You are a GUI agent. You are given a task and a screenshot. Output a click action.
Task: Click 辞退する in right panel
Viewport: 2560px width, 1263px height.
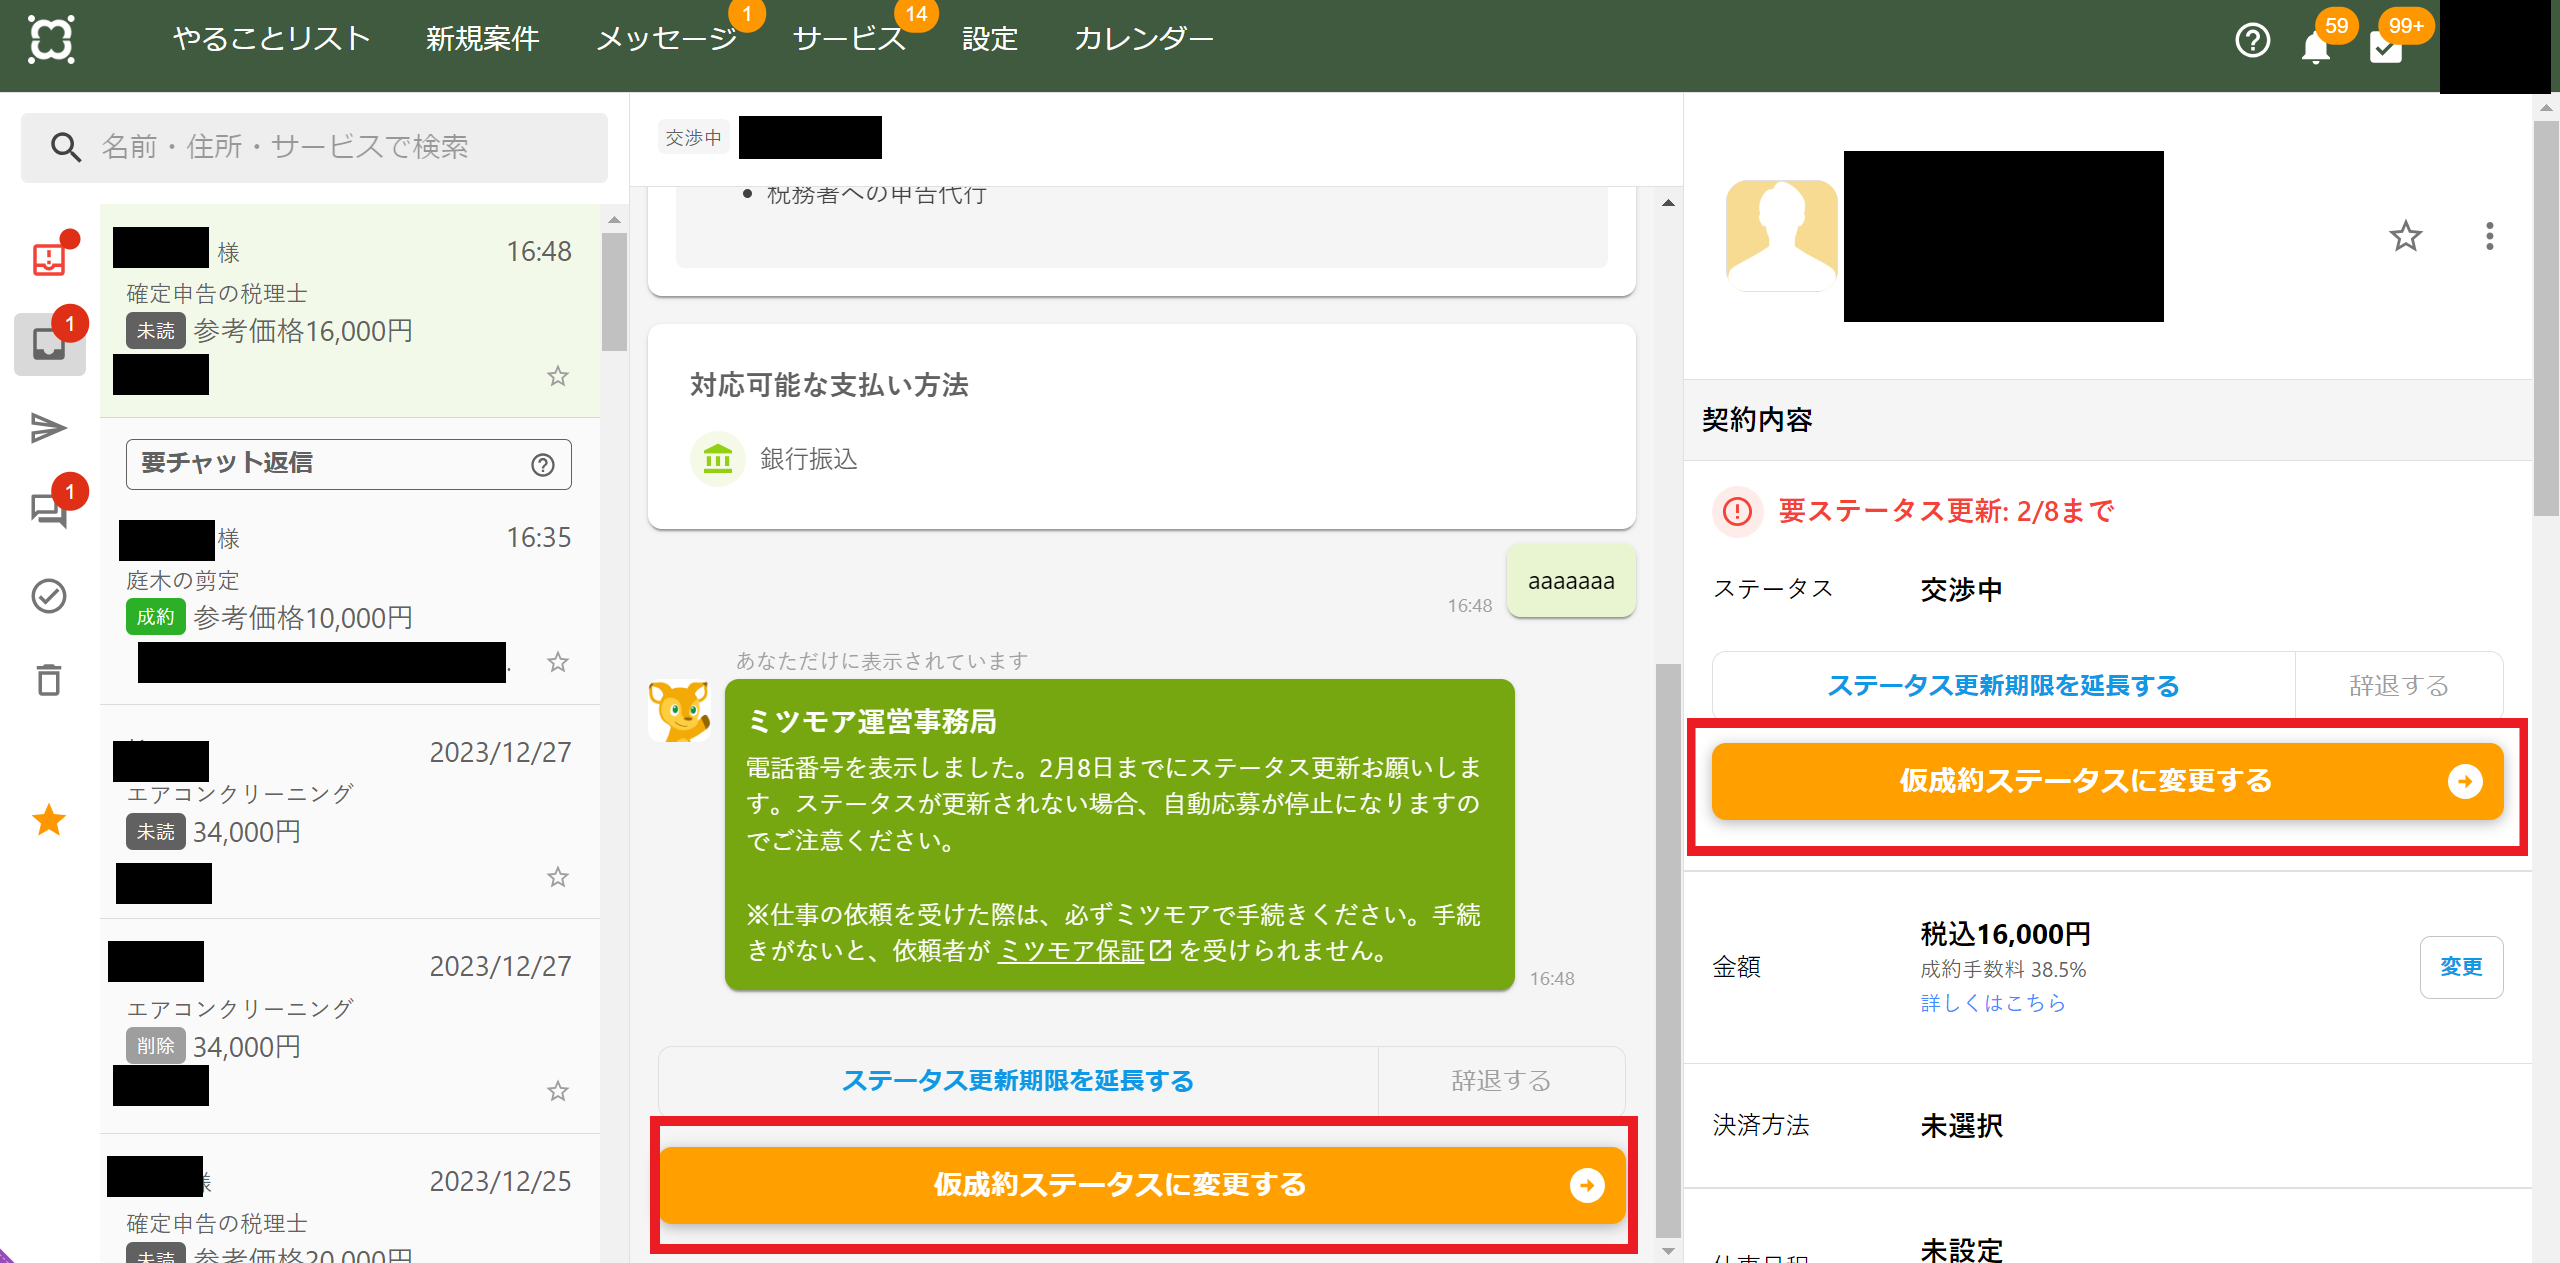point(2399,686)
